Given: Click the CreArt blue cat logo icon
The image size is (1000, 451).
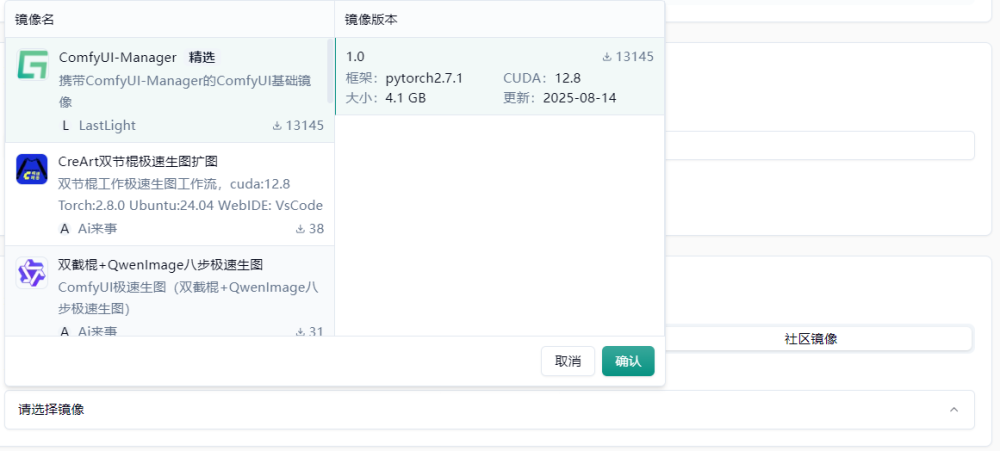Looking at the screenshot, I should (x=32, y=169).
